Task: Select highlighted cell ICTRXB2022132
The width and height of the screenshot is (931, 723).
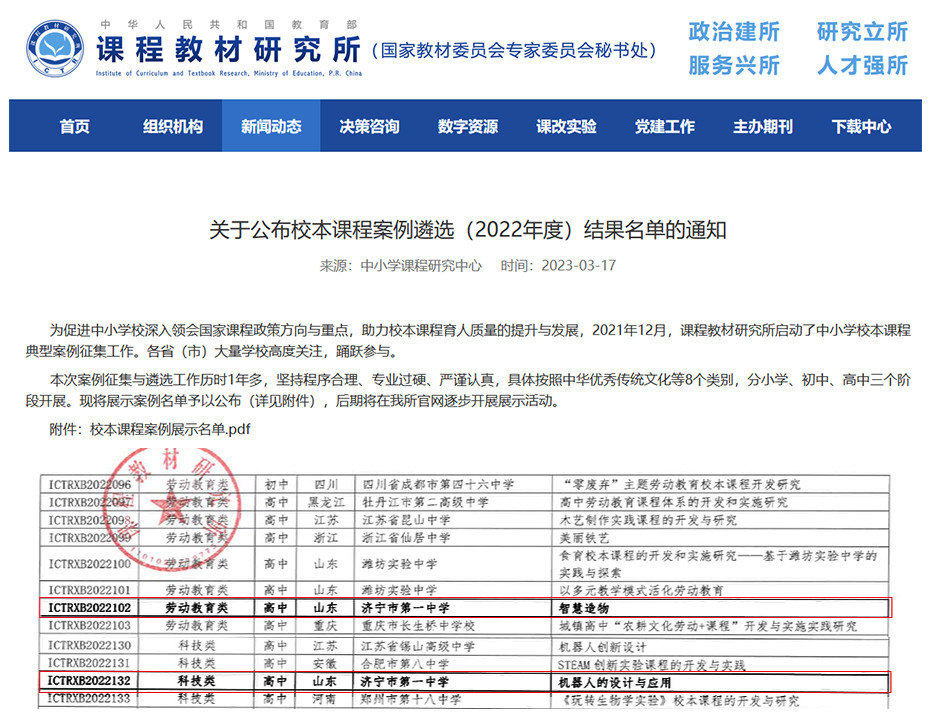Action: (x=90, y=681)
